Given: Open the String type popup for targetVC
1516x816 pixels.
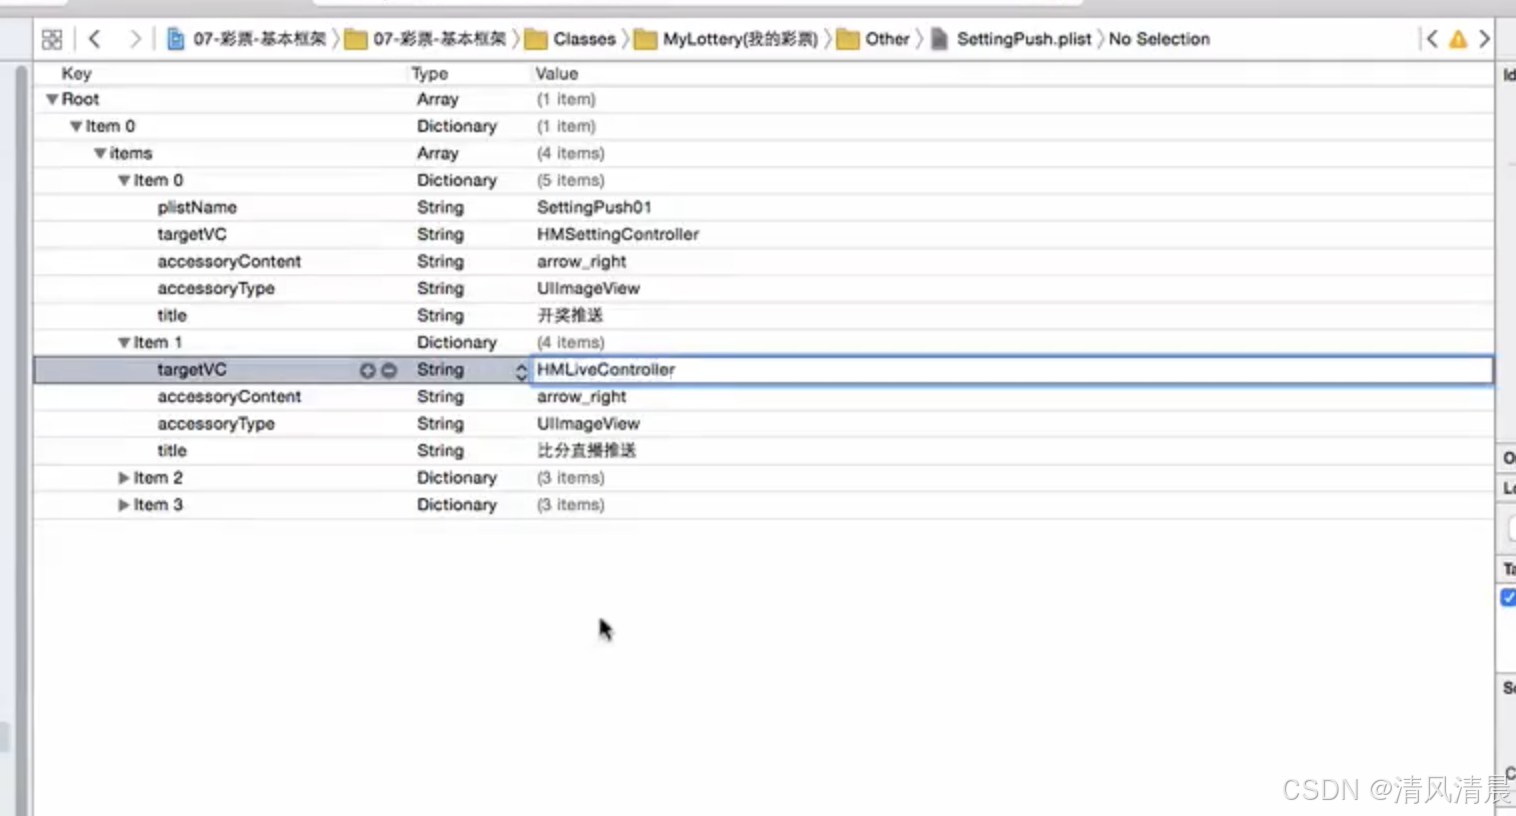Looking at the screenshot, I should 521,371.
